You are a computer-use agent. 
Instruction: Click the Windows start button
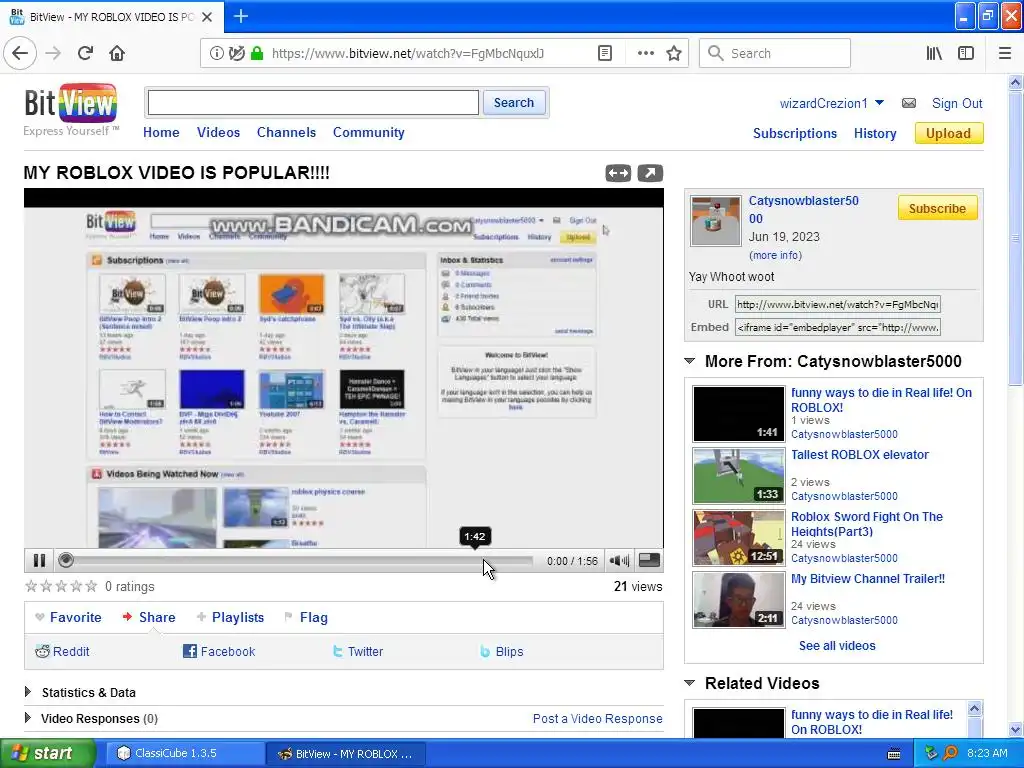pyautogui.click(x=47, y=753)
